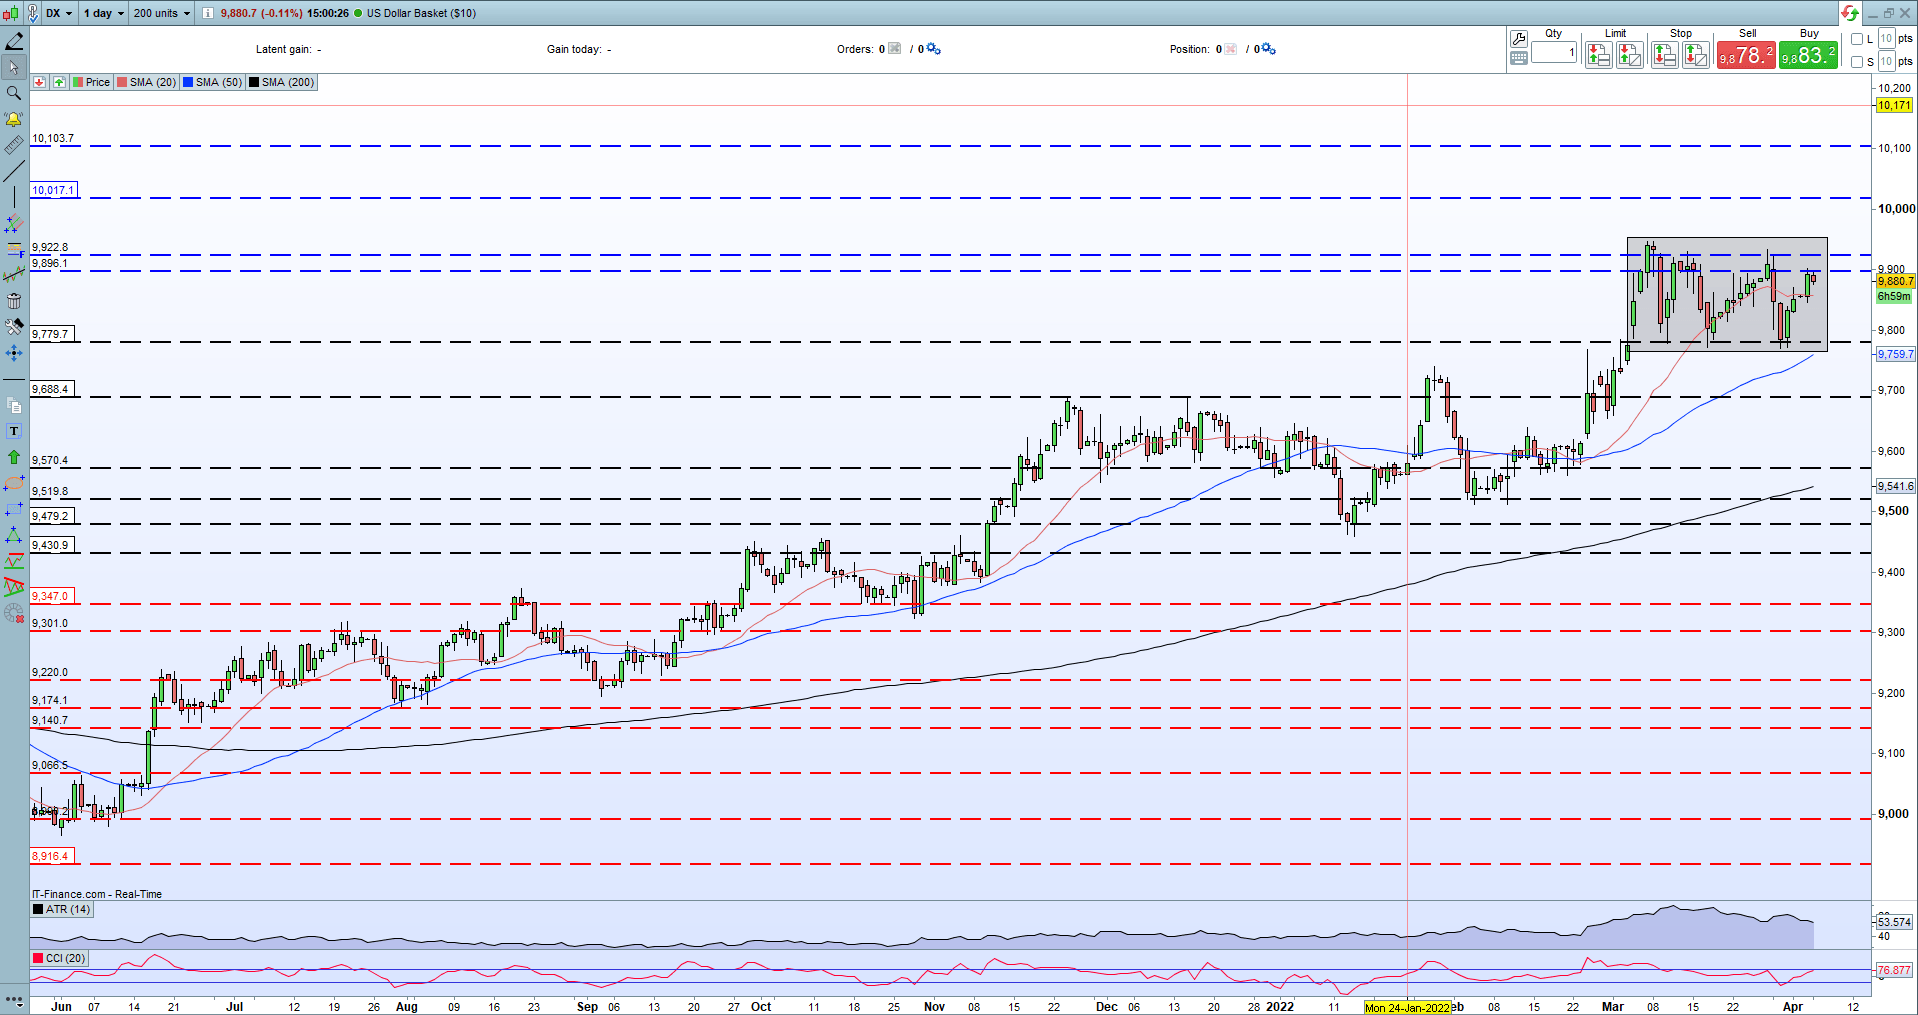Select the horizontal support resistance pattern tool
This screenshot has height=1015, width=1918.
tap(14, 561)
